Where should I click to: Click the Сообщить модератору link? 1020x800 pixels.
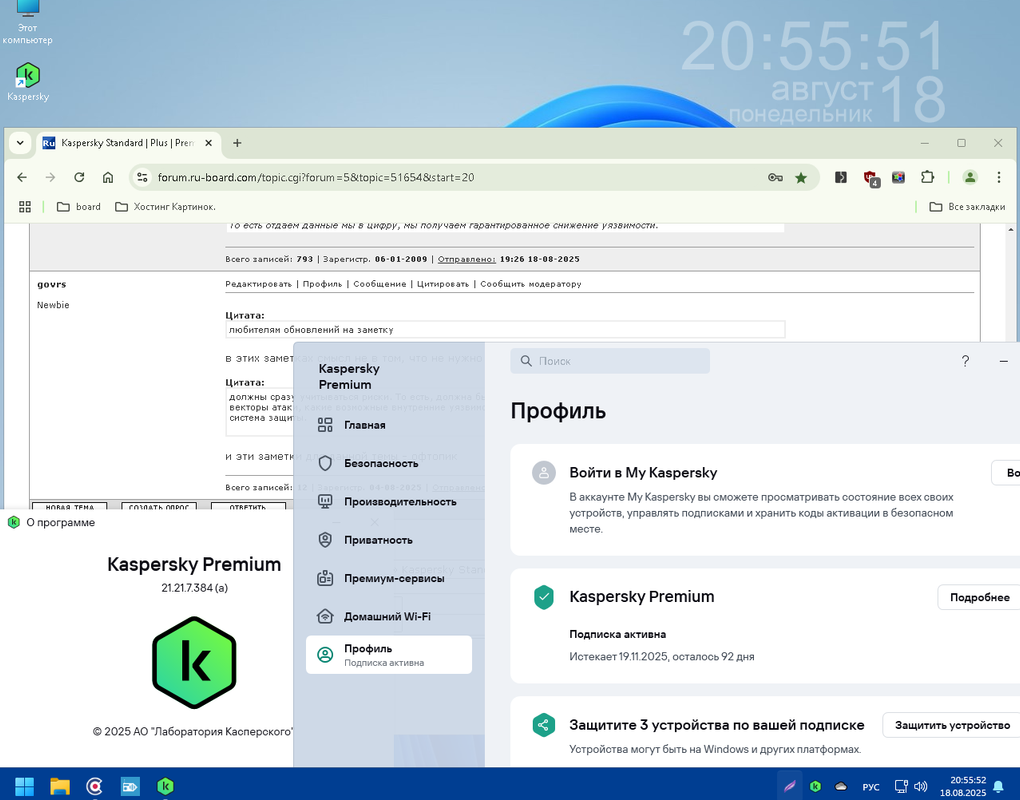tap(531, 284)
